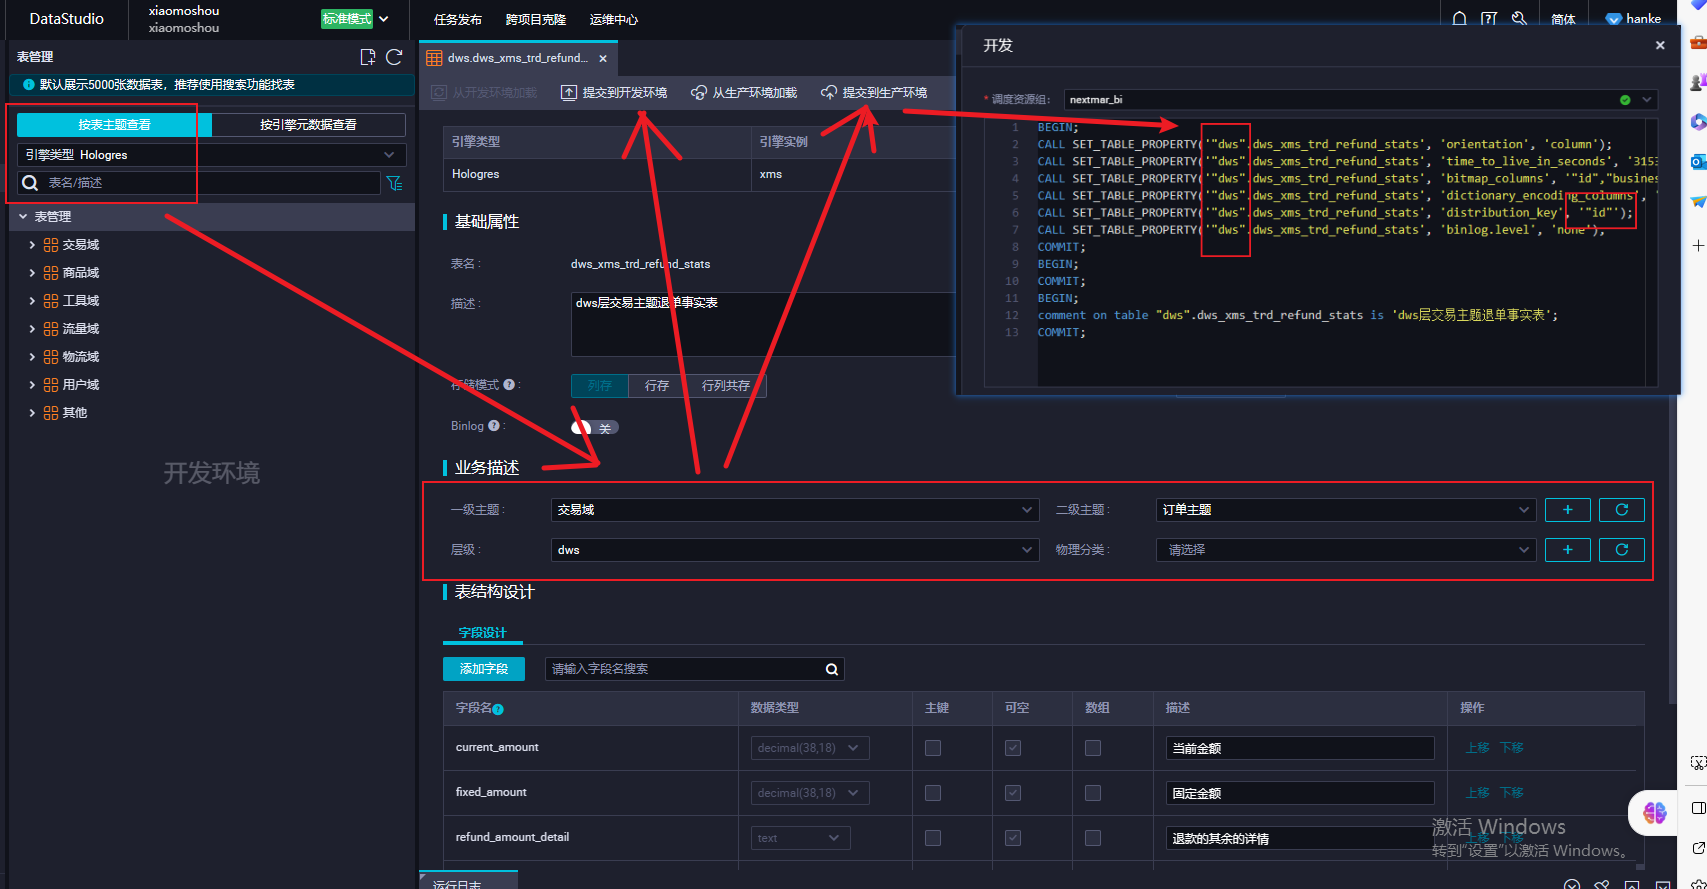Toggle the Binlog switch

coord(595,427)
